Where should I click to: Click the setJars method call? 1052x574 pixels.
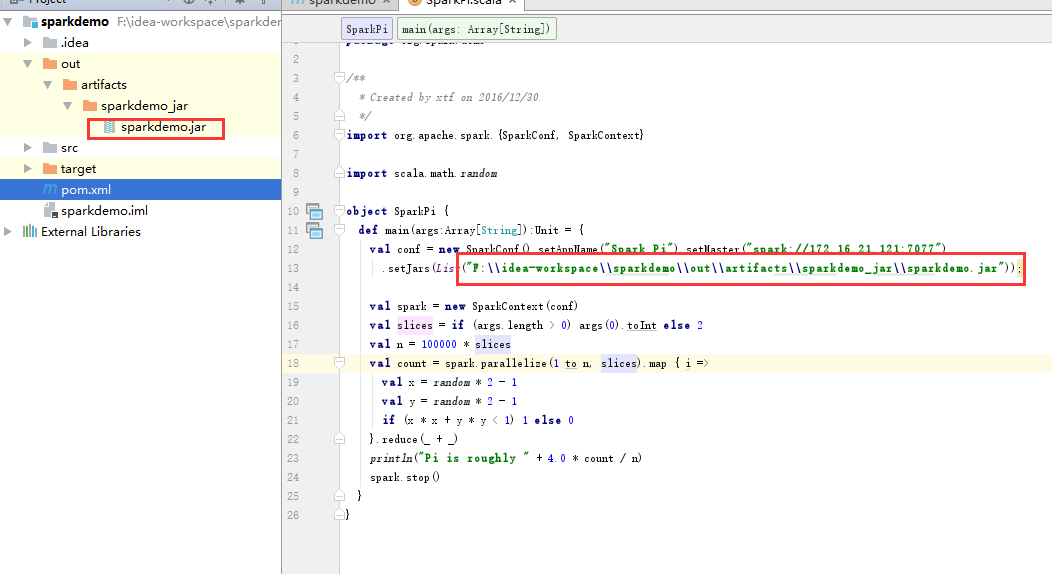(406, 268)
